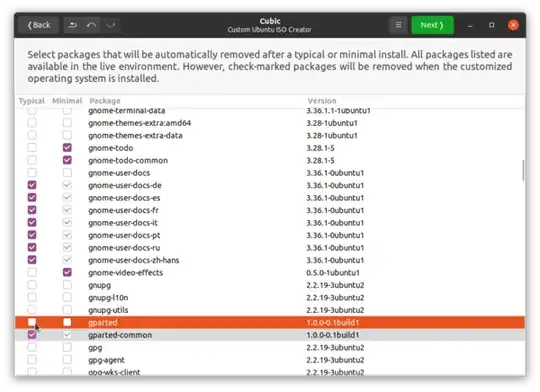540x392 pixels.
Task: Sort by the Typical column header
Action: [31, 101]
